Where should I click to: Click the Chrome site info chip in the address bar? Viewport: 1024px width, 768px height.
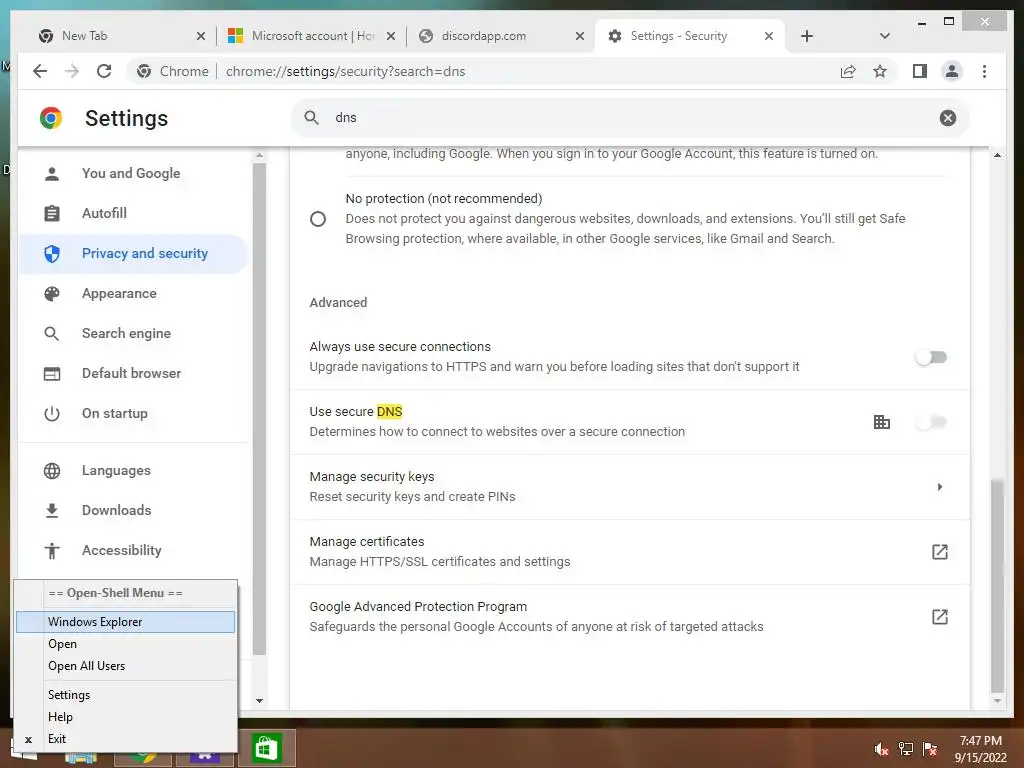coord(172,71)
